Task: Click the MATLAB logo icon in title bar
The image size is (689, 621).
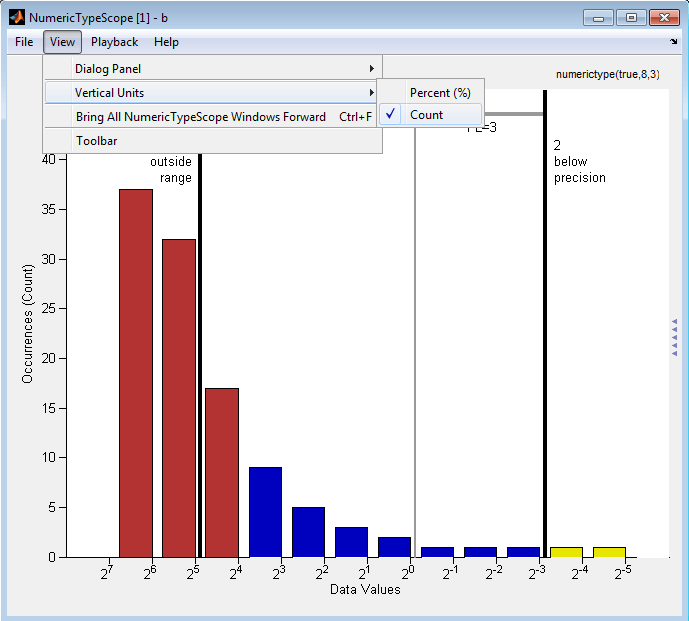Action: click(x=17, y=18)
